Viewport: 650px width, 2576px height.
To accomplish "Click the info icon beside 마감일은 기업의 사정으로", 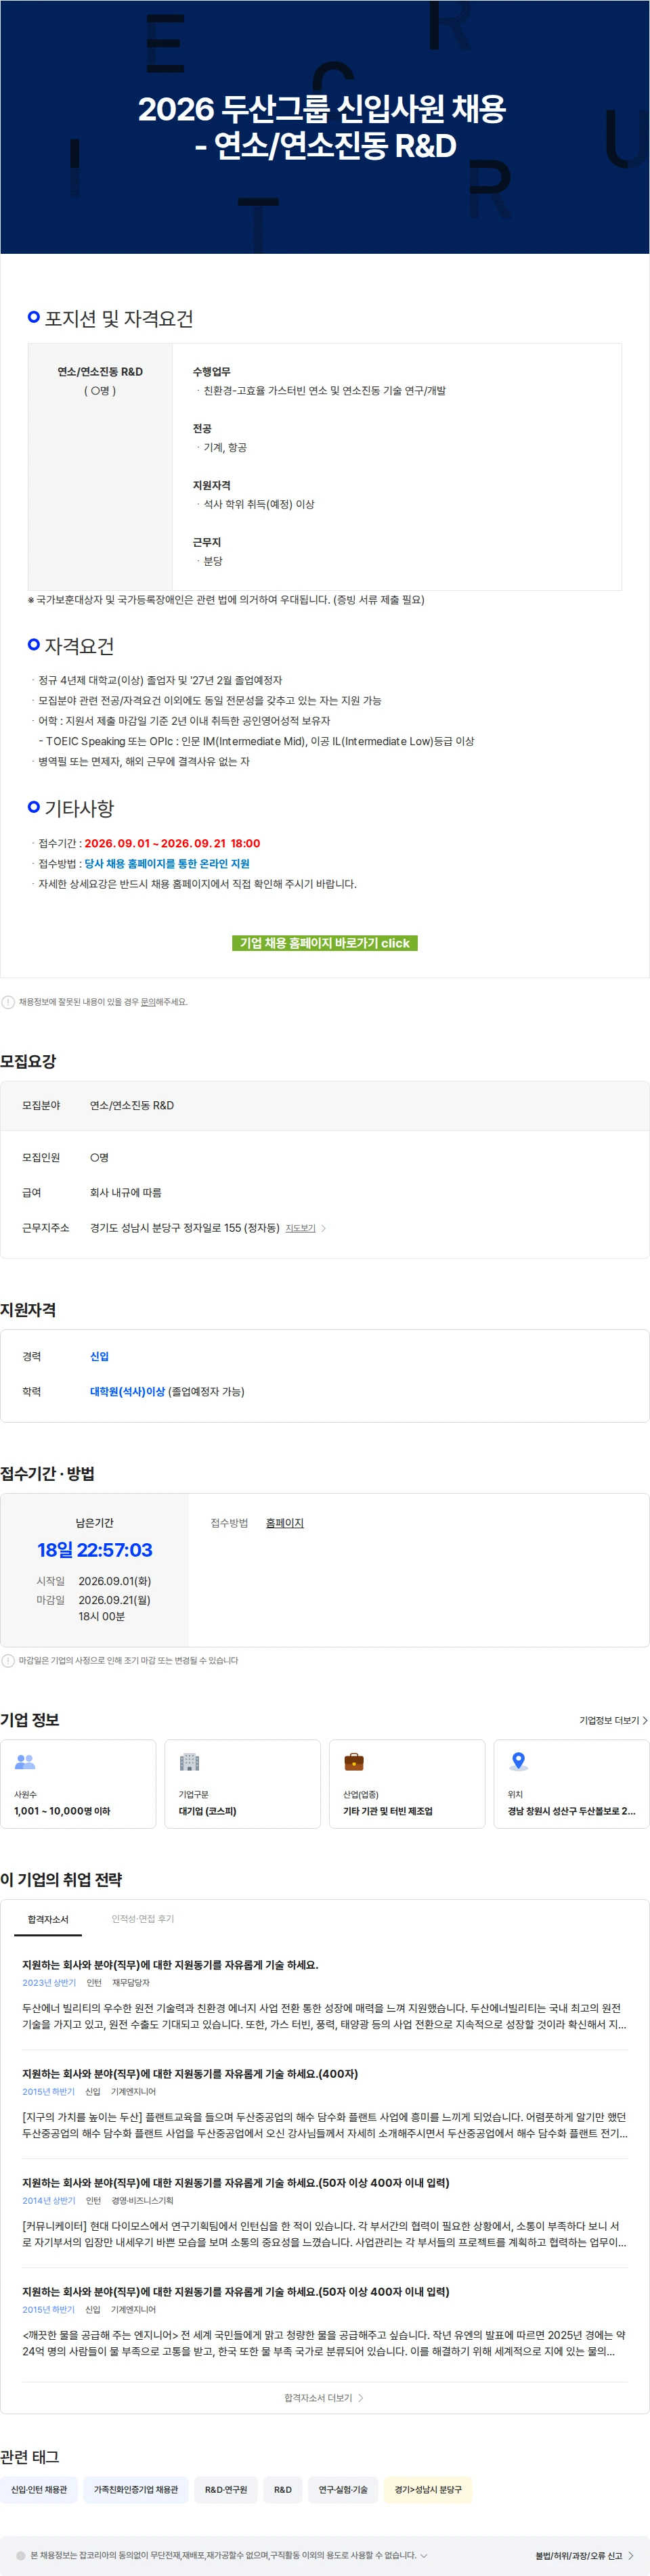I will (x=8, y=1661).
